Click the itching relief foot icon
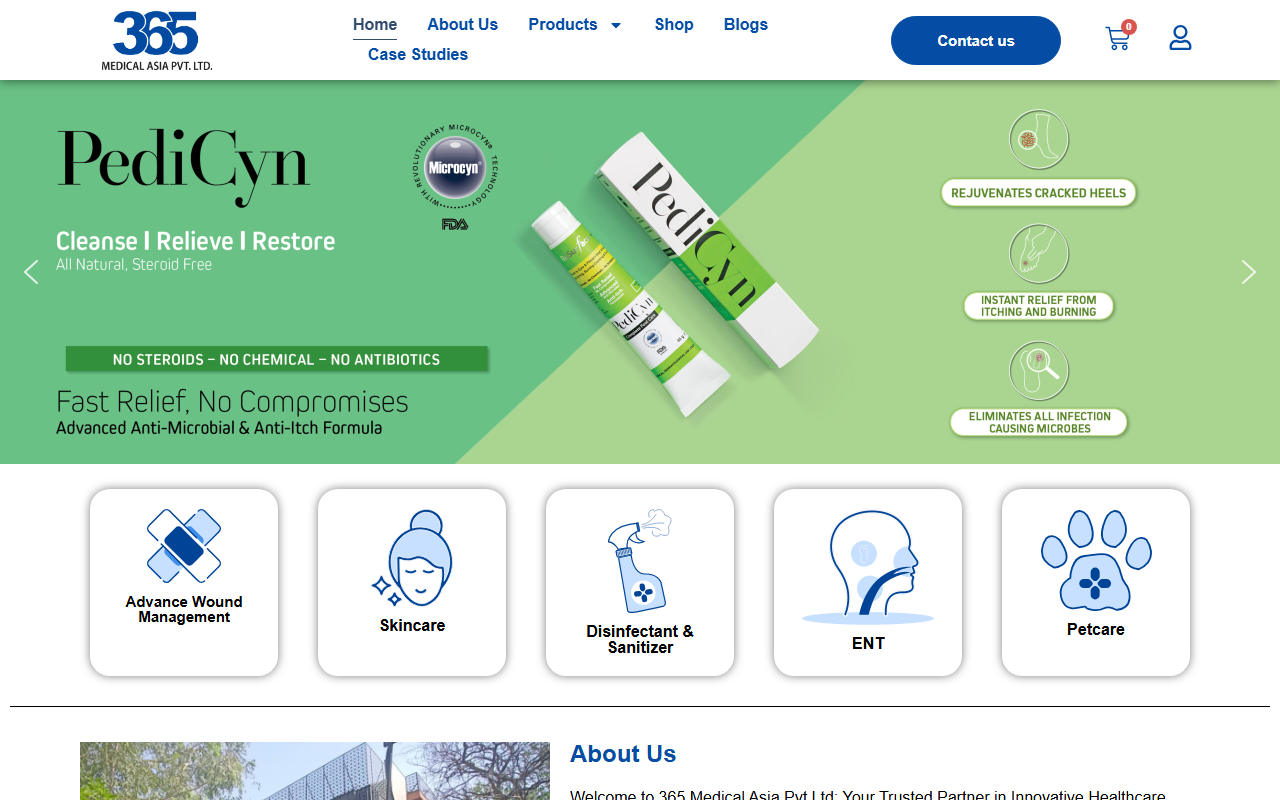 coord(1039,254)
